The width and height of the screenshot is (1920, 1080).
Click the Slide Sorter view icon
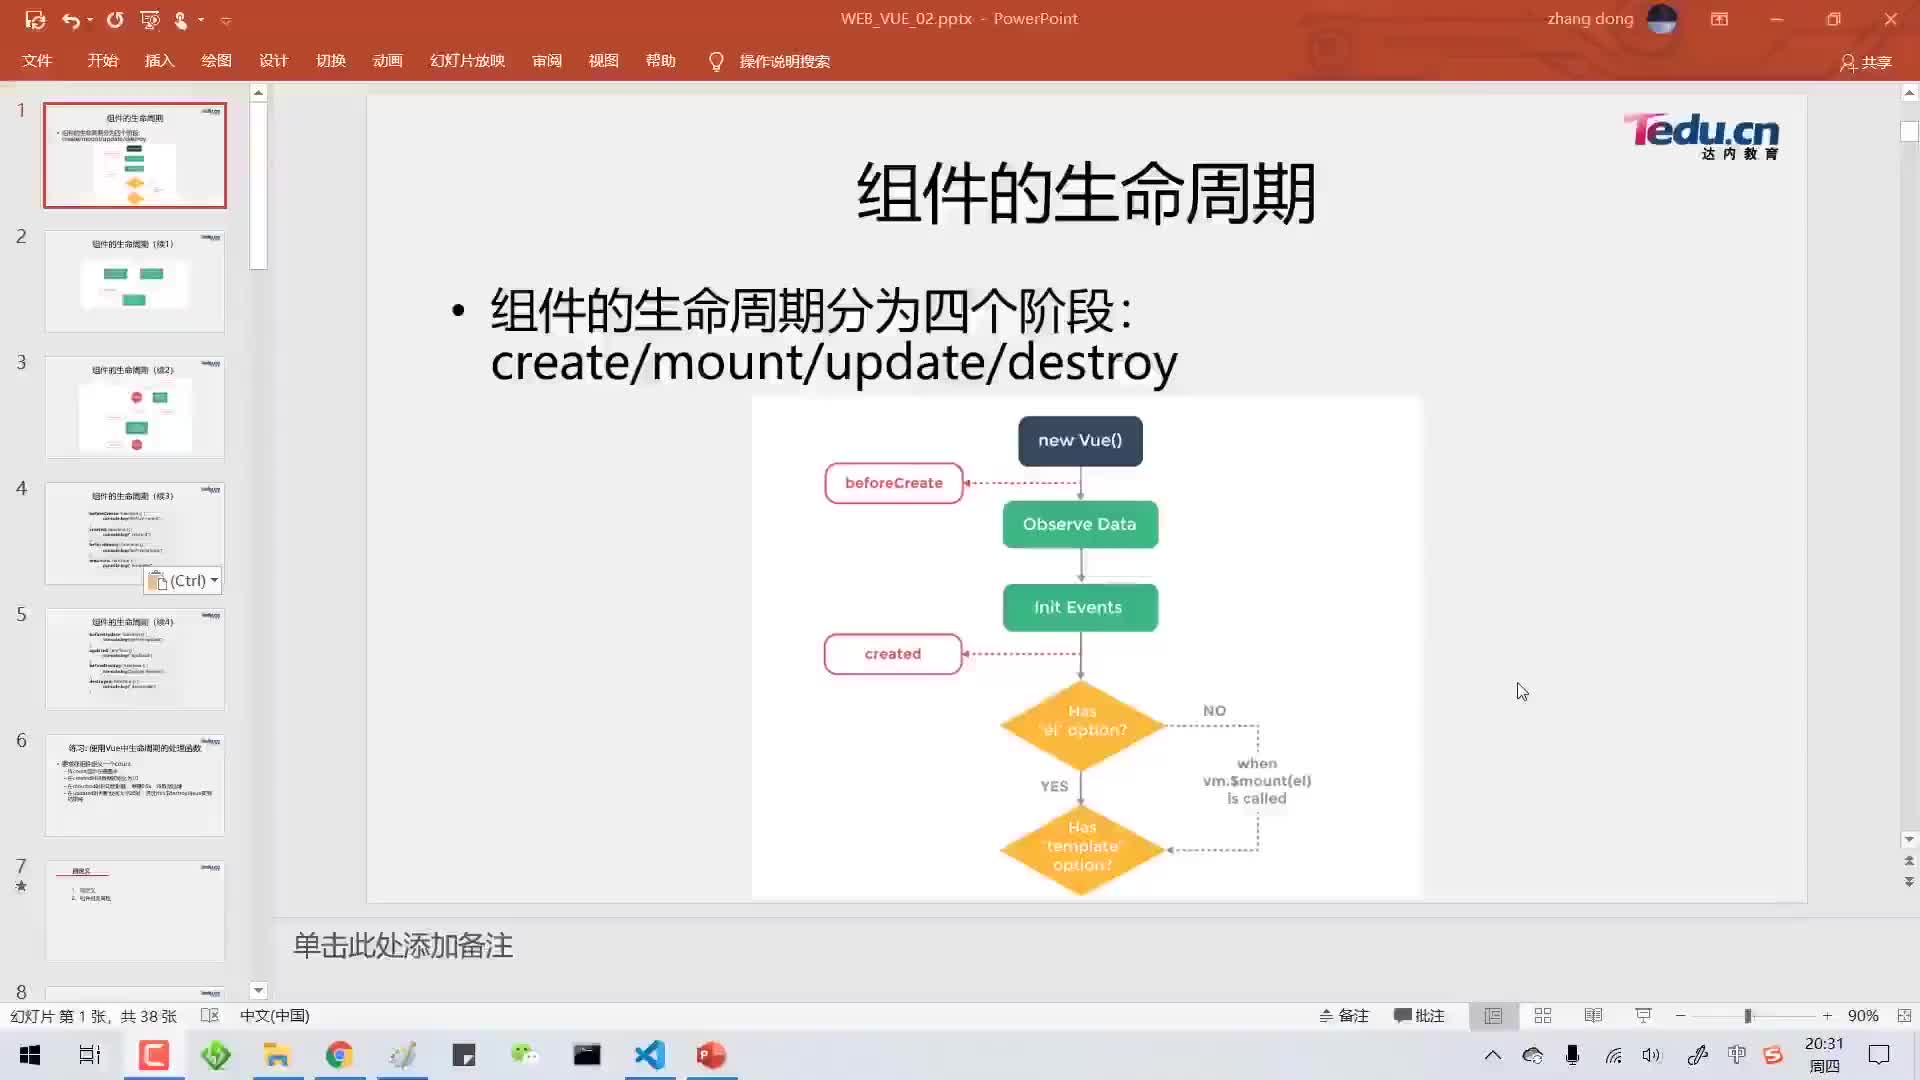[1543, 1015]
